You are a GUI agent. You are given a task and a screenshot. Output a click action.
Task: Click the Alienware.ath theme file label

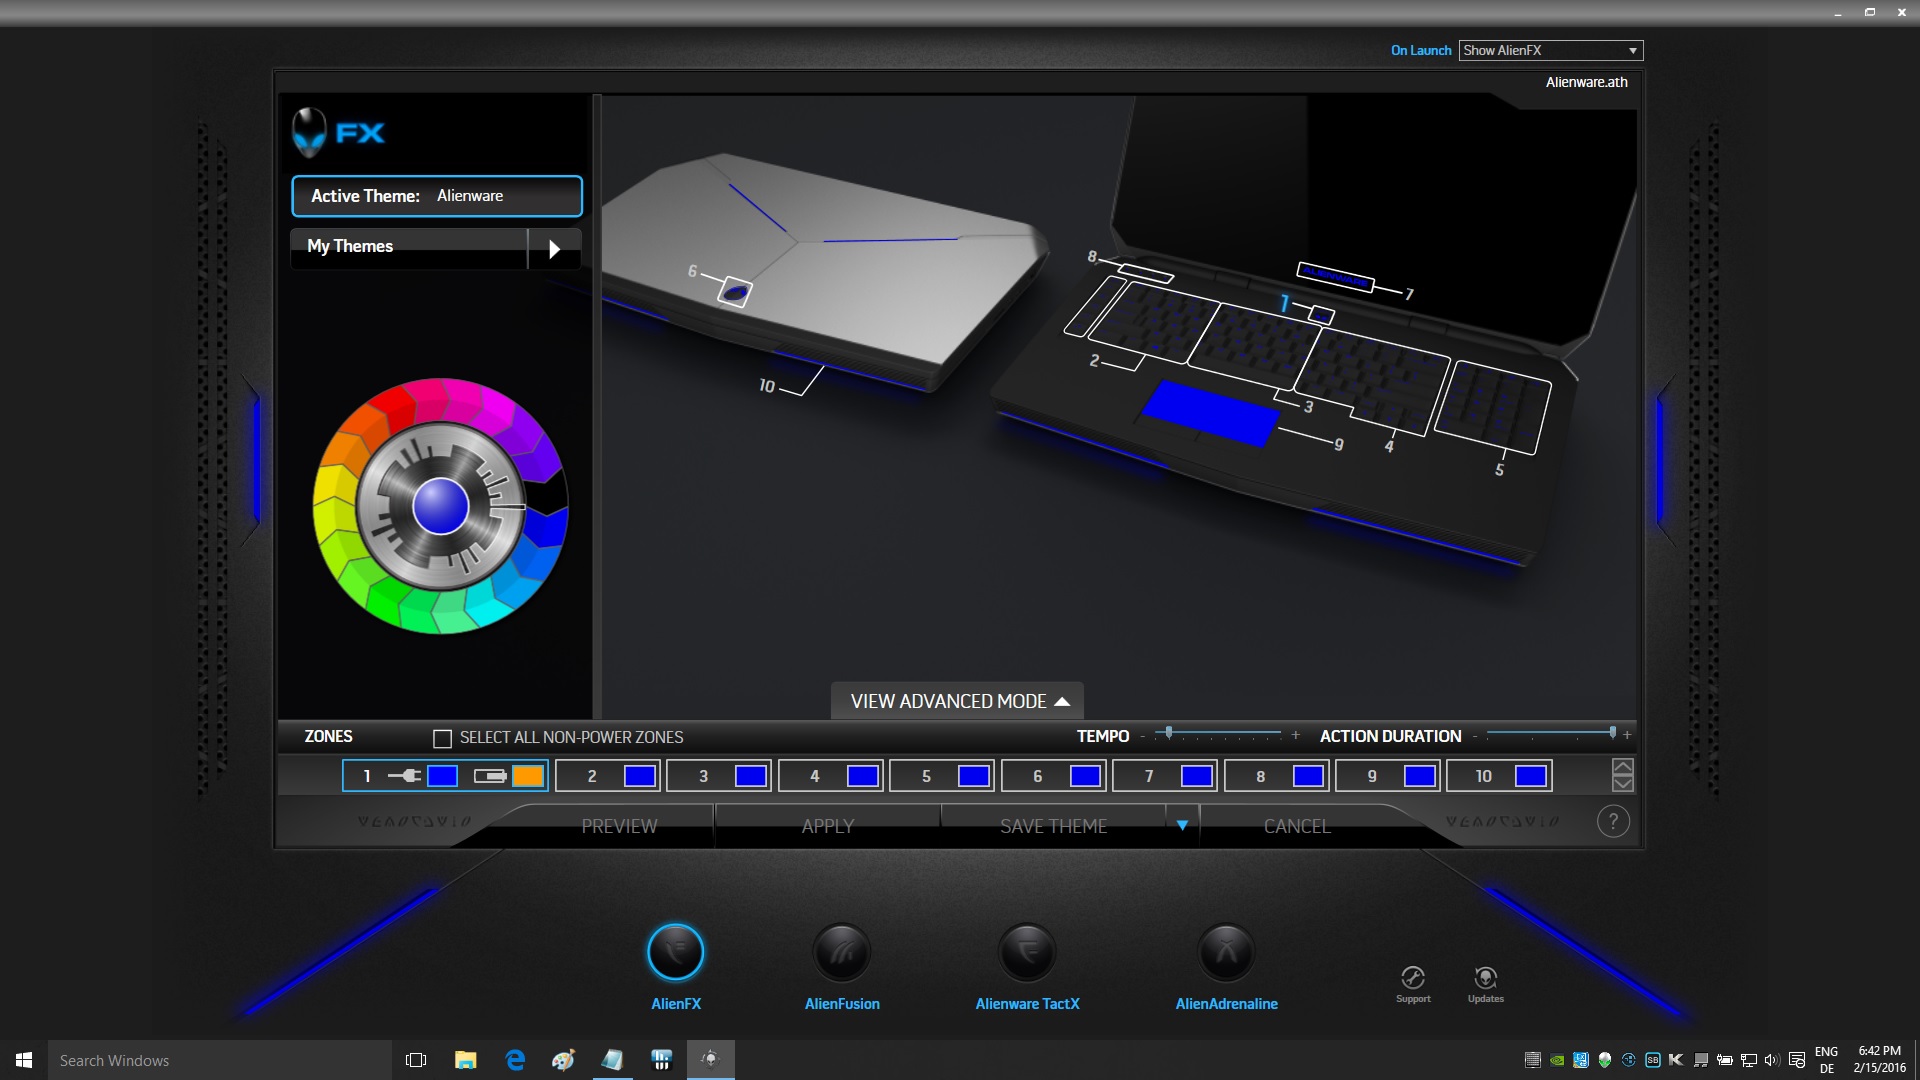1586,82
